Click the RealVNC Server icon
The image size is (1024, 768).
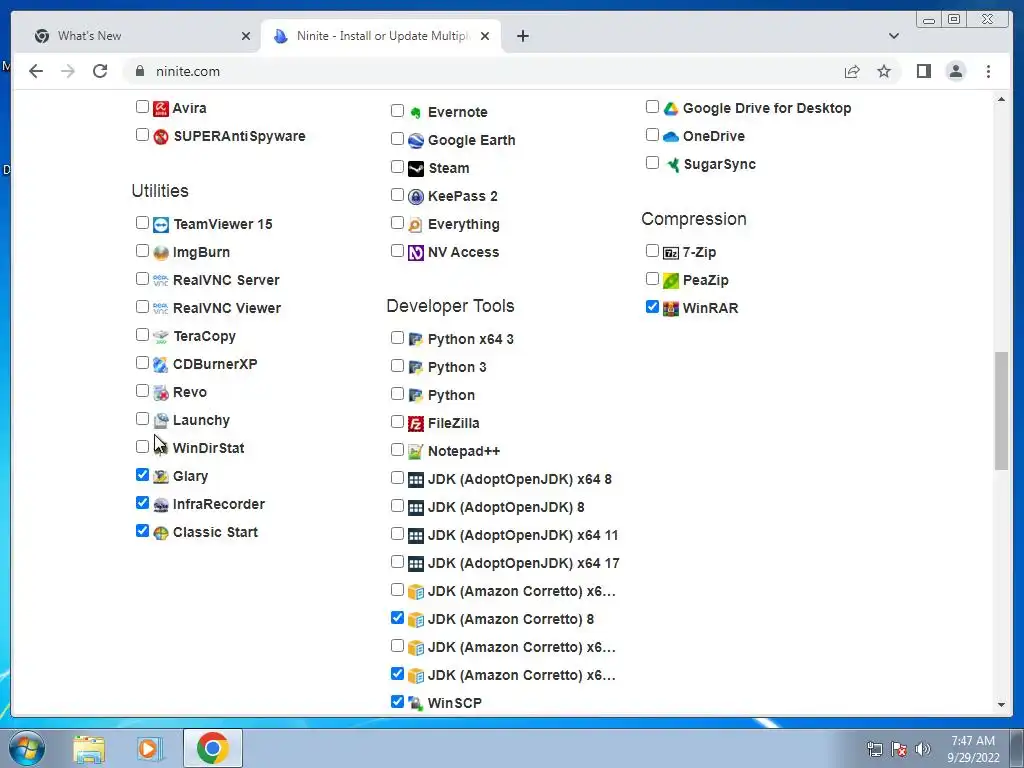pyautogui.click(x=161, y=281)
